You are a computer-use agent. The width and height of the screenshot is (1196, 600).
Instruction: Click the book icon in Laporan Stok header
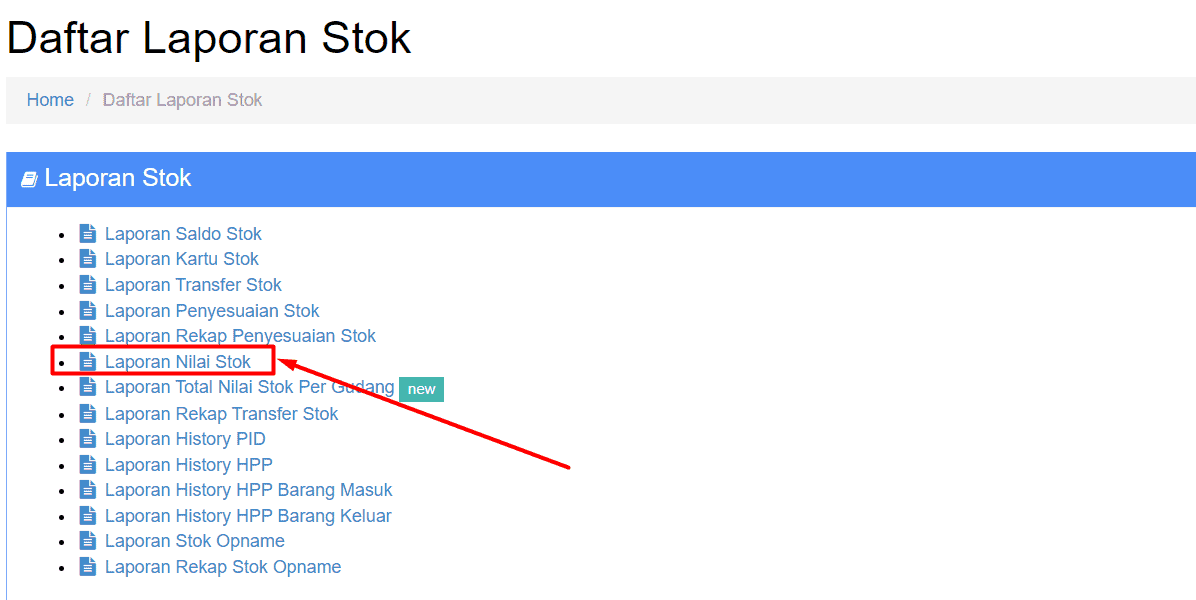tap(29, 179)
